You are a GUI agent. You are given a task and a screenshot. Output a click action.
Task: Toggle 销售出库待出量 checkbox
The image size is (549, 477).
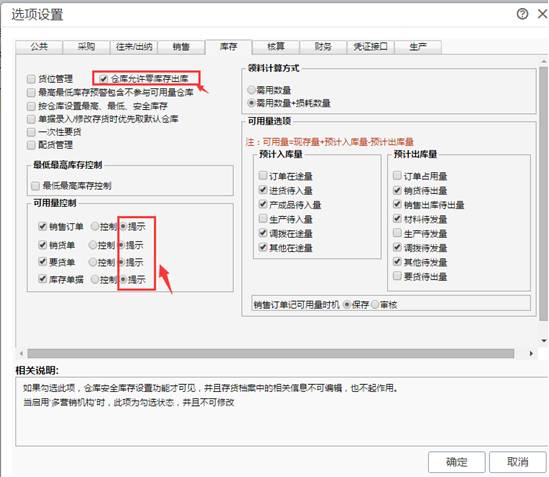tap(397, 204)
